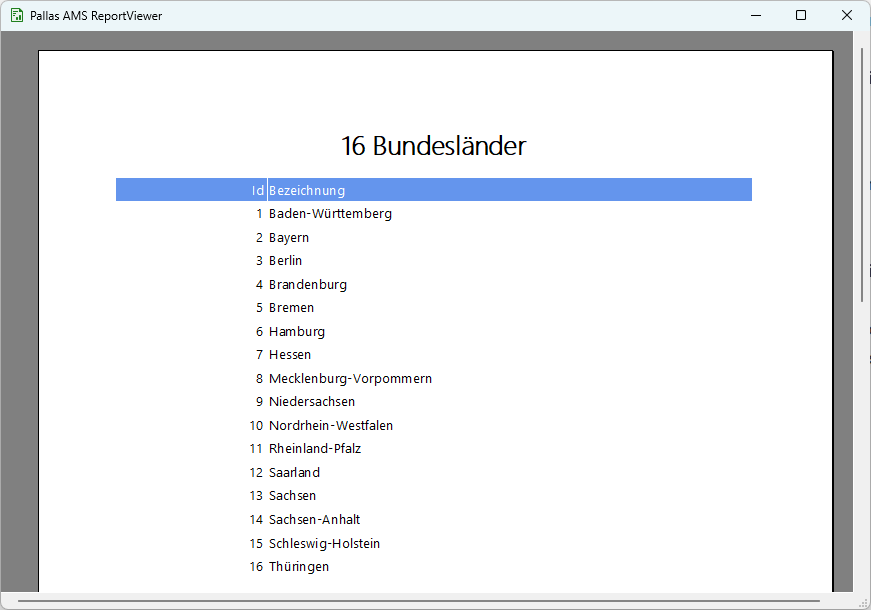Select the Bayern entry
The width and height of the screenshot is (871, 610).
point(289,238)
